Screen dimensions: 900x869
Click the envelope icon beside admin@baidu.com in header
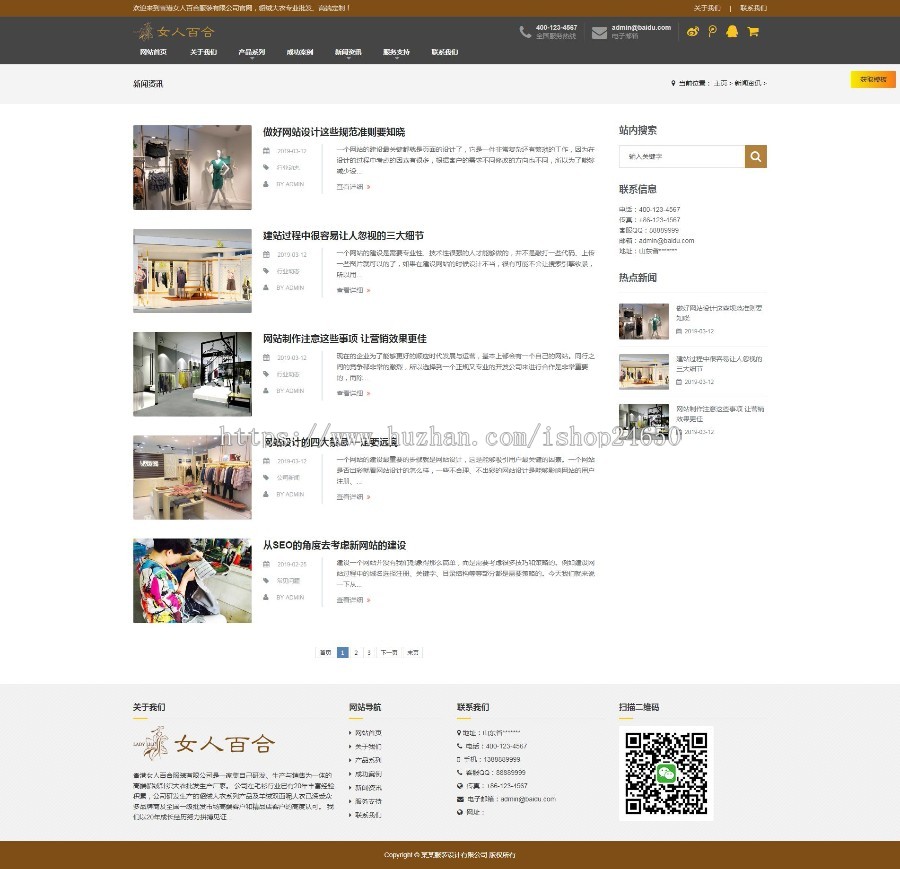[x=599, y=33]
